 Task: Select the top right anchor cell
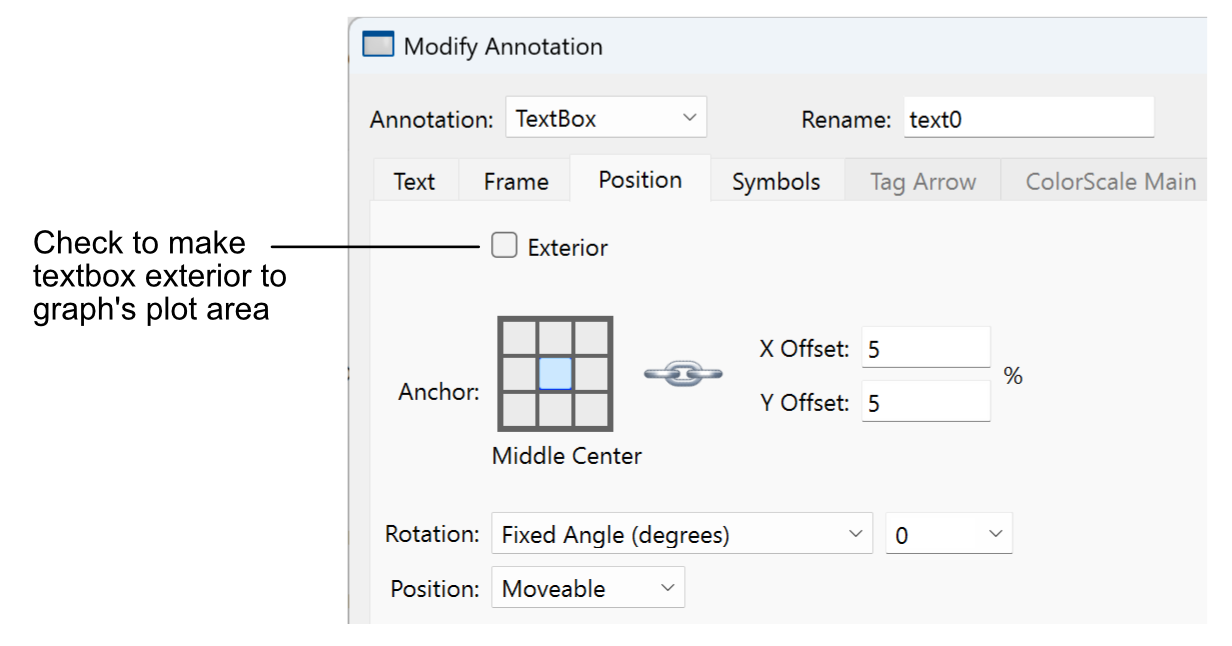pos(592,338)
